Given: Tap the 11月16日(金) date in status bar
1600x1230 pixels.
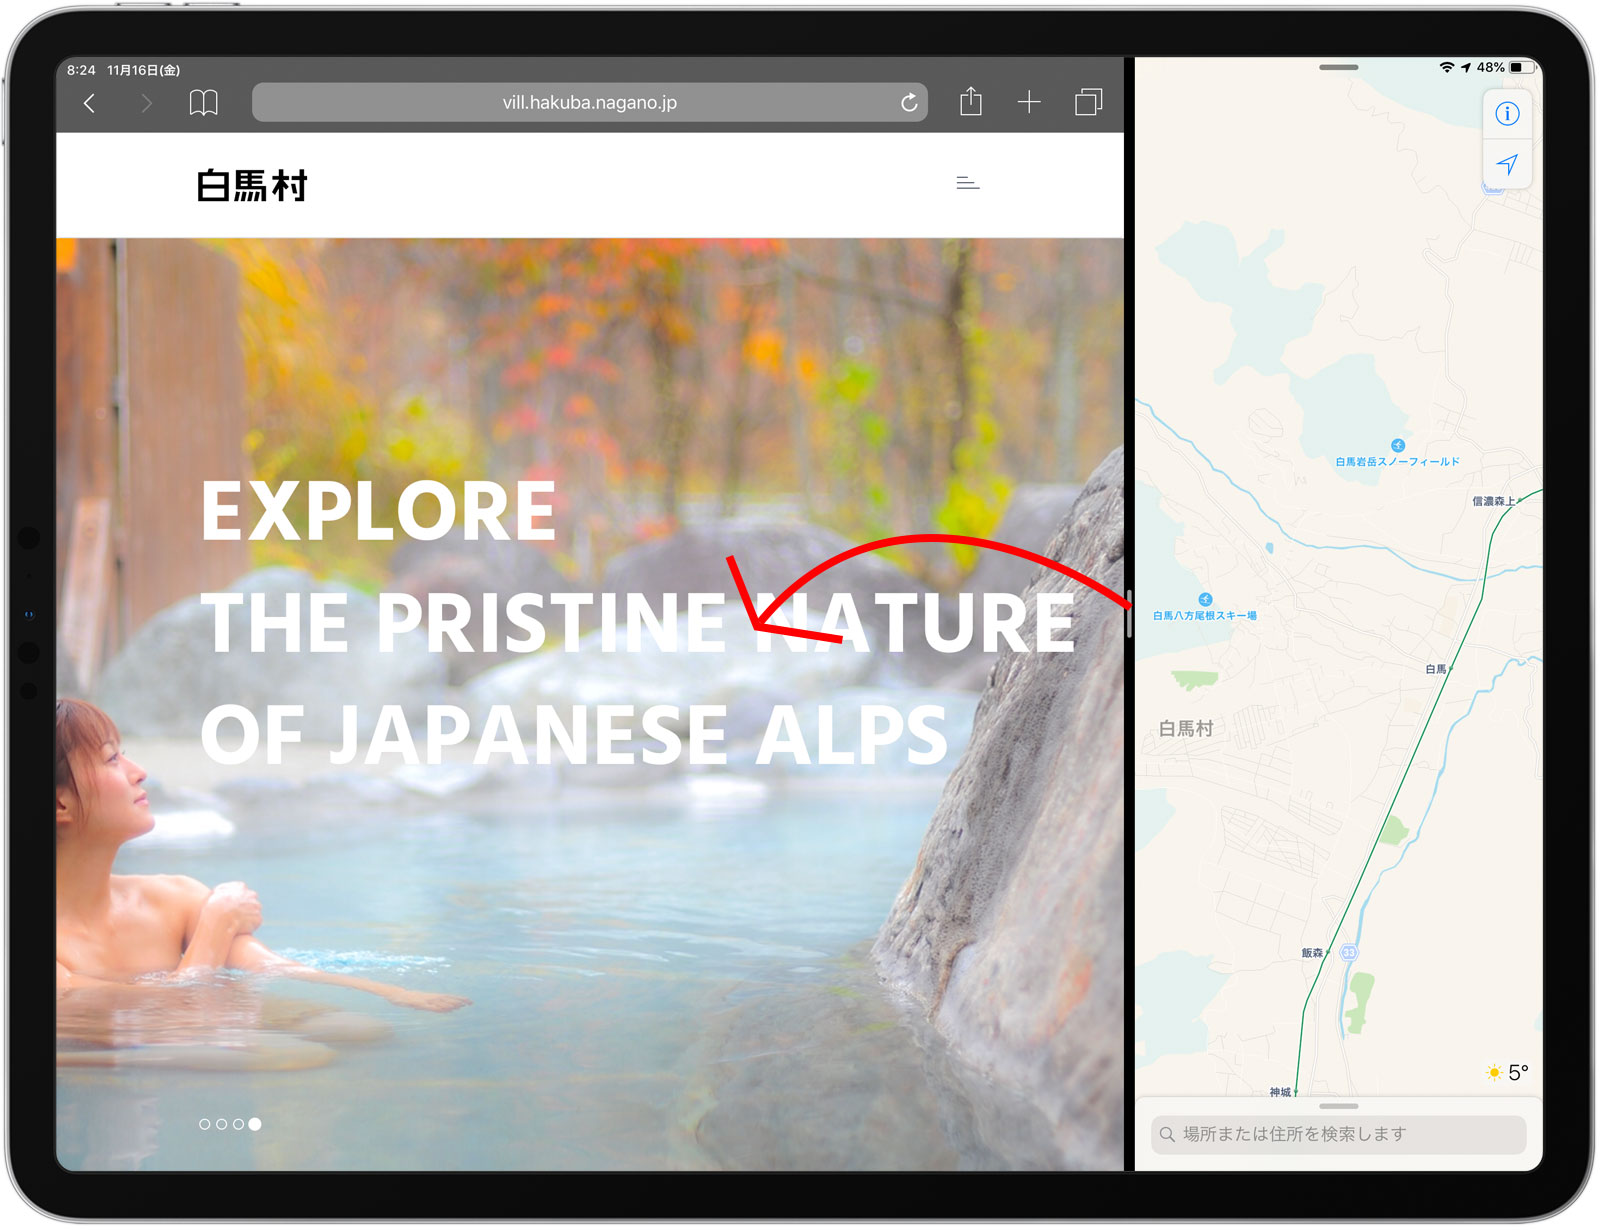Looking at the screenshot, I should [x=144, y=70].
